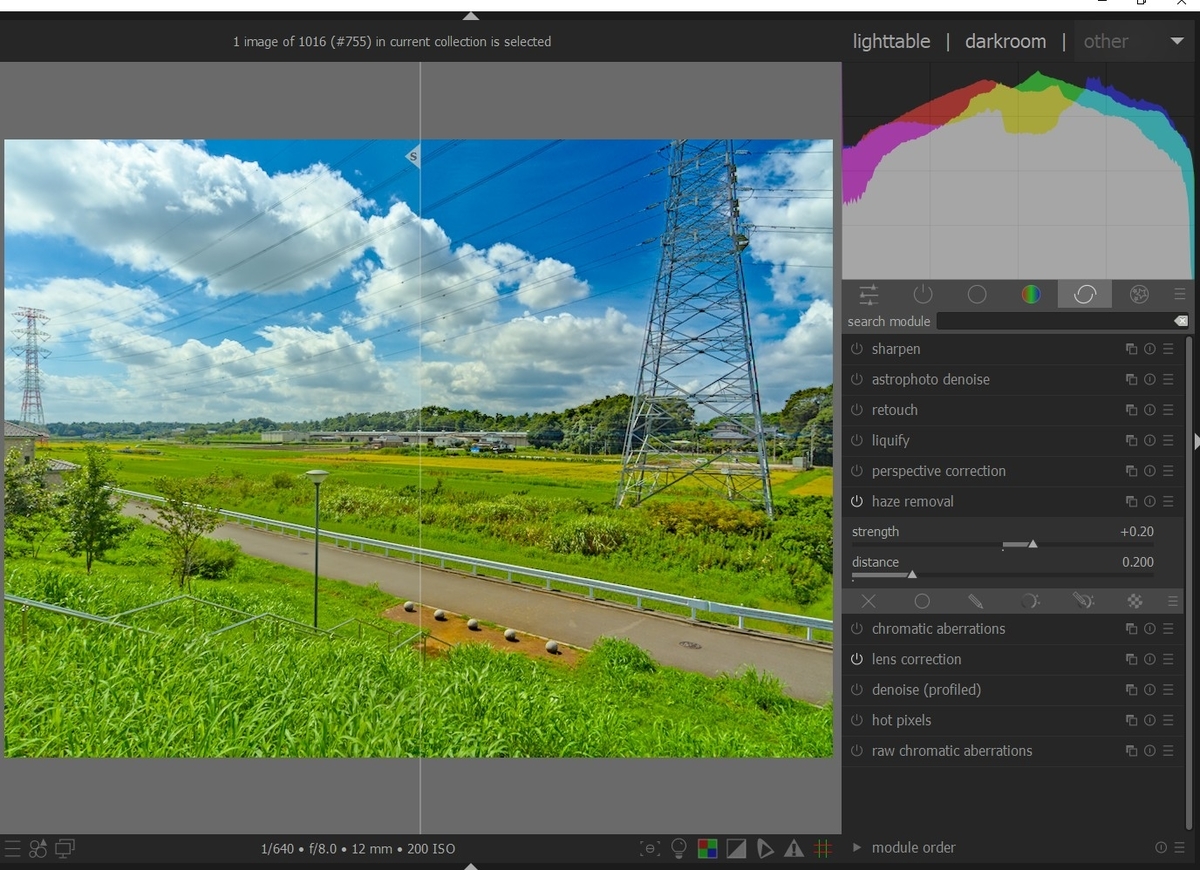Image resolution: width=1200 pixels, height=870 pixels.
Task: Expand the module order section
Action: coord(857,847)
